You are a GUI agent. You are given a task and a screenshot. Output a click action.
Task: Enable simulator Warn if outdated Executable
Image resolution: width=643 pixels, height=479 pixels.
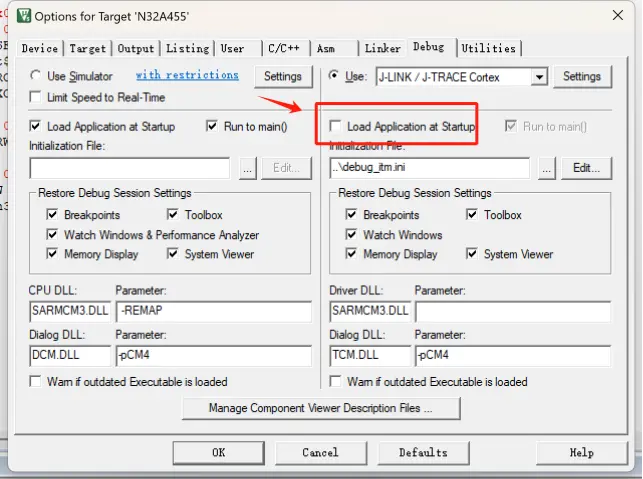pyautogui.click(x=36, y=381)
